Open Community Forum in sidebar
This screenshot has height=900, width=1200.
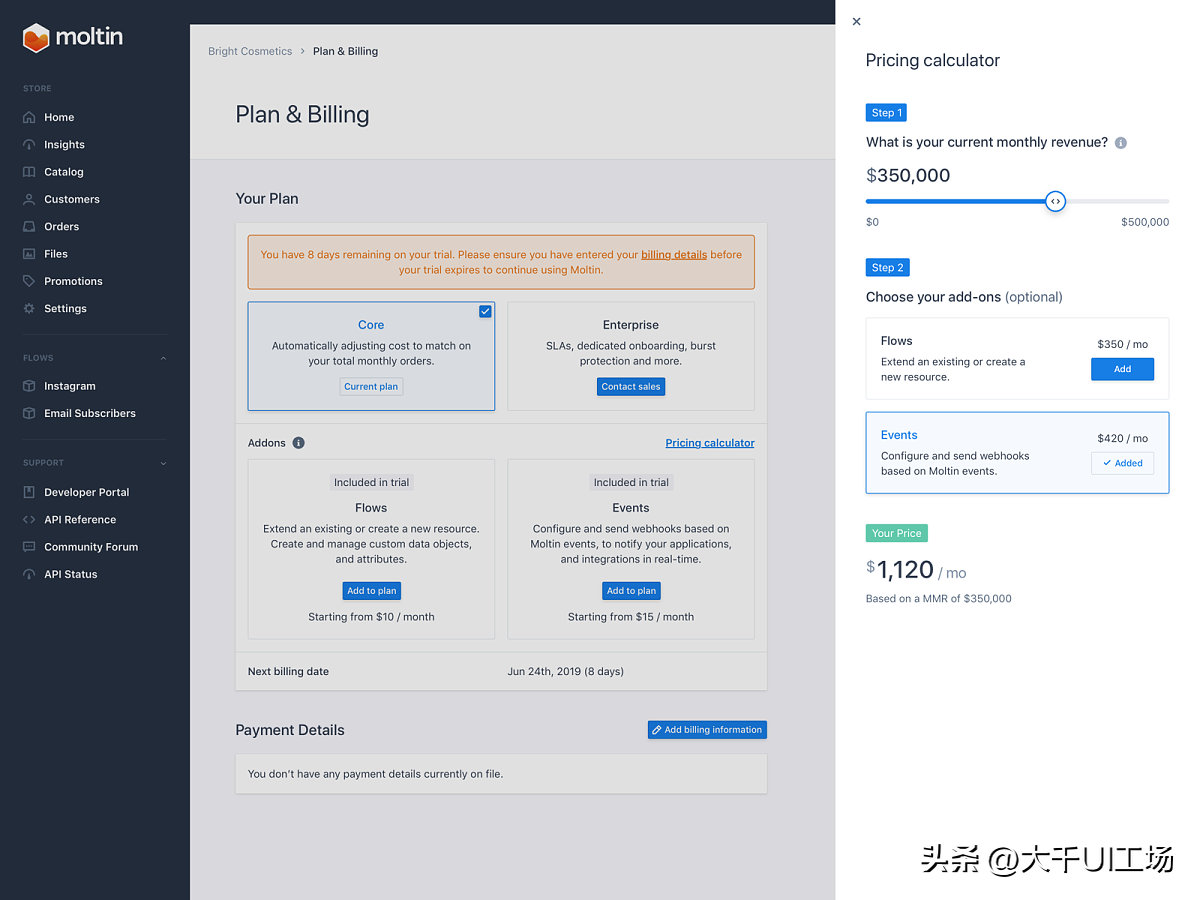pyautogui.click(x=91, y=547)
